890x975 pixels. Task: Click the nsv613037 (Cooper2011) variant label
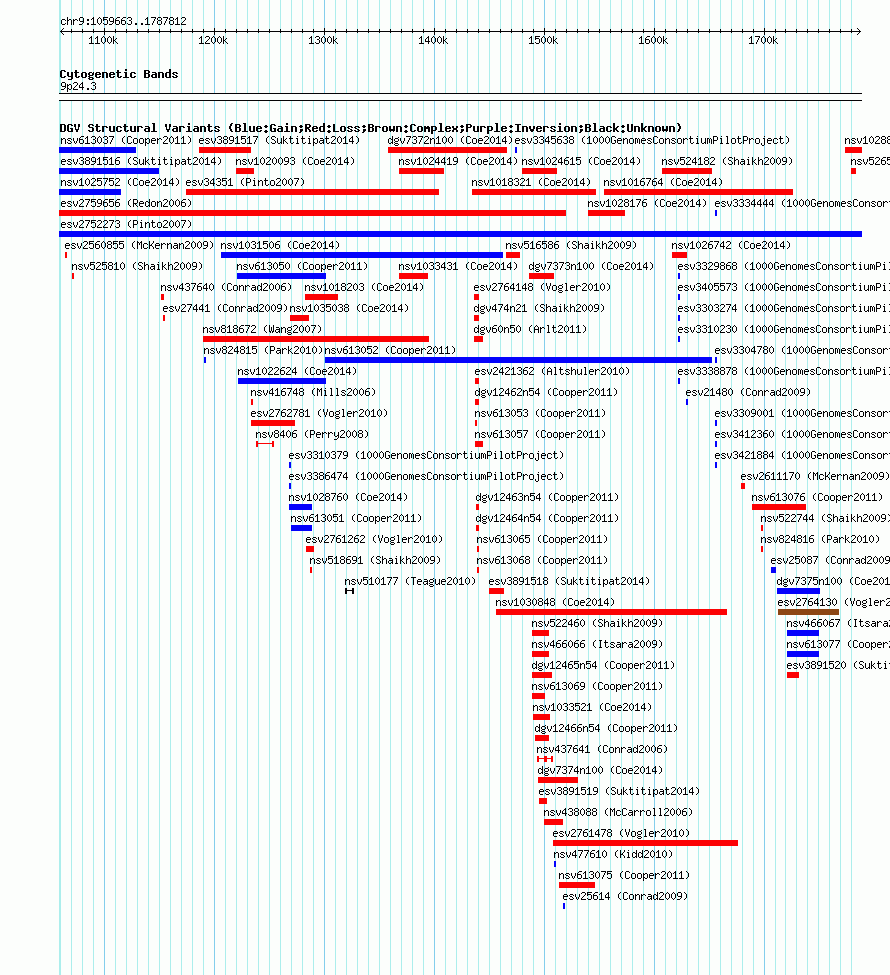126,141
